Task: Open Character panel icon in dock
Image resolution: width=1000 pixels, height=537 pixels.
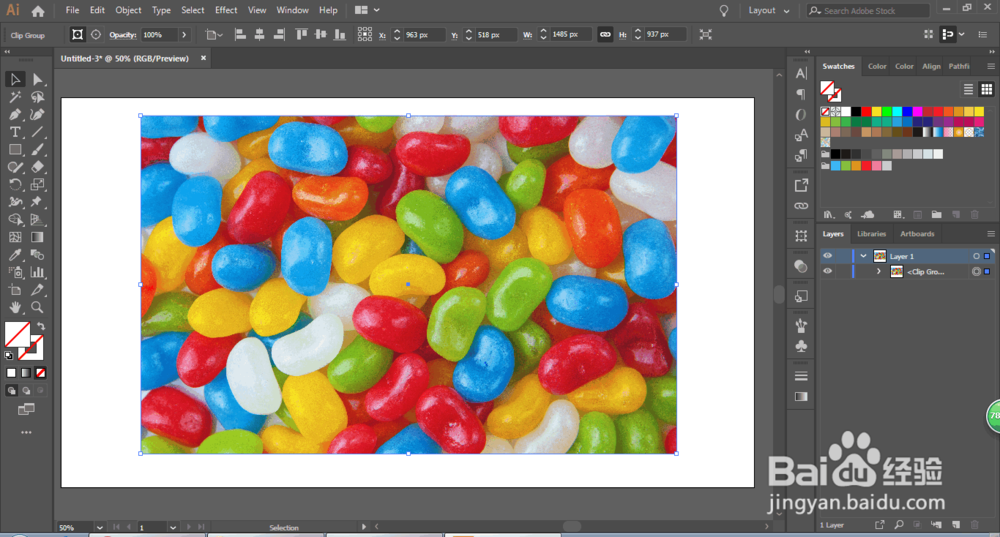Action: [801, 74]
